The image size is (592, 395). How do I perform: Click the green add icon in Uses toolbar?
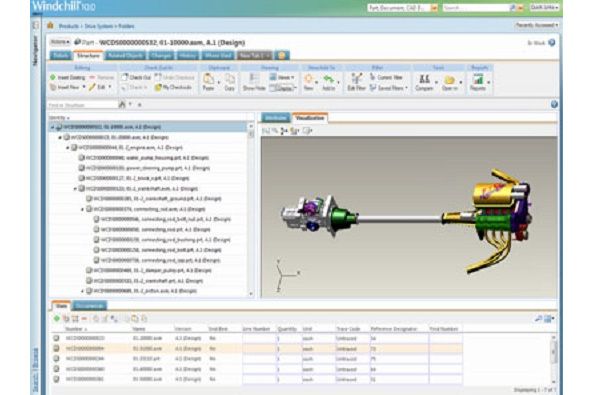click(x=57, y=318)
